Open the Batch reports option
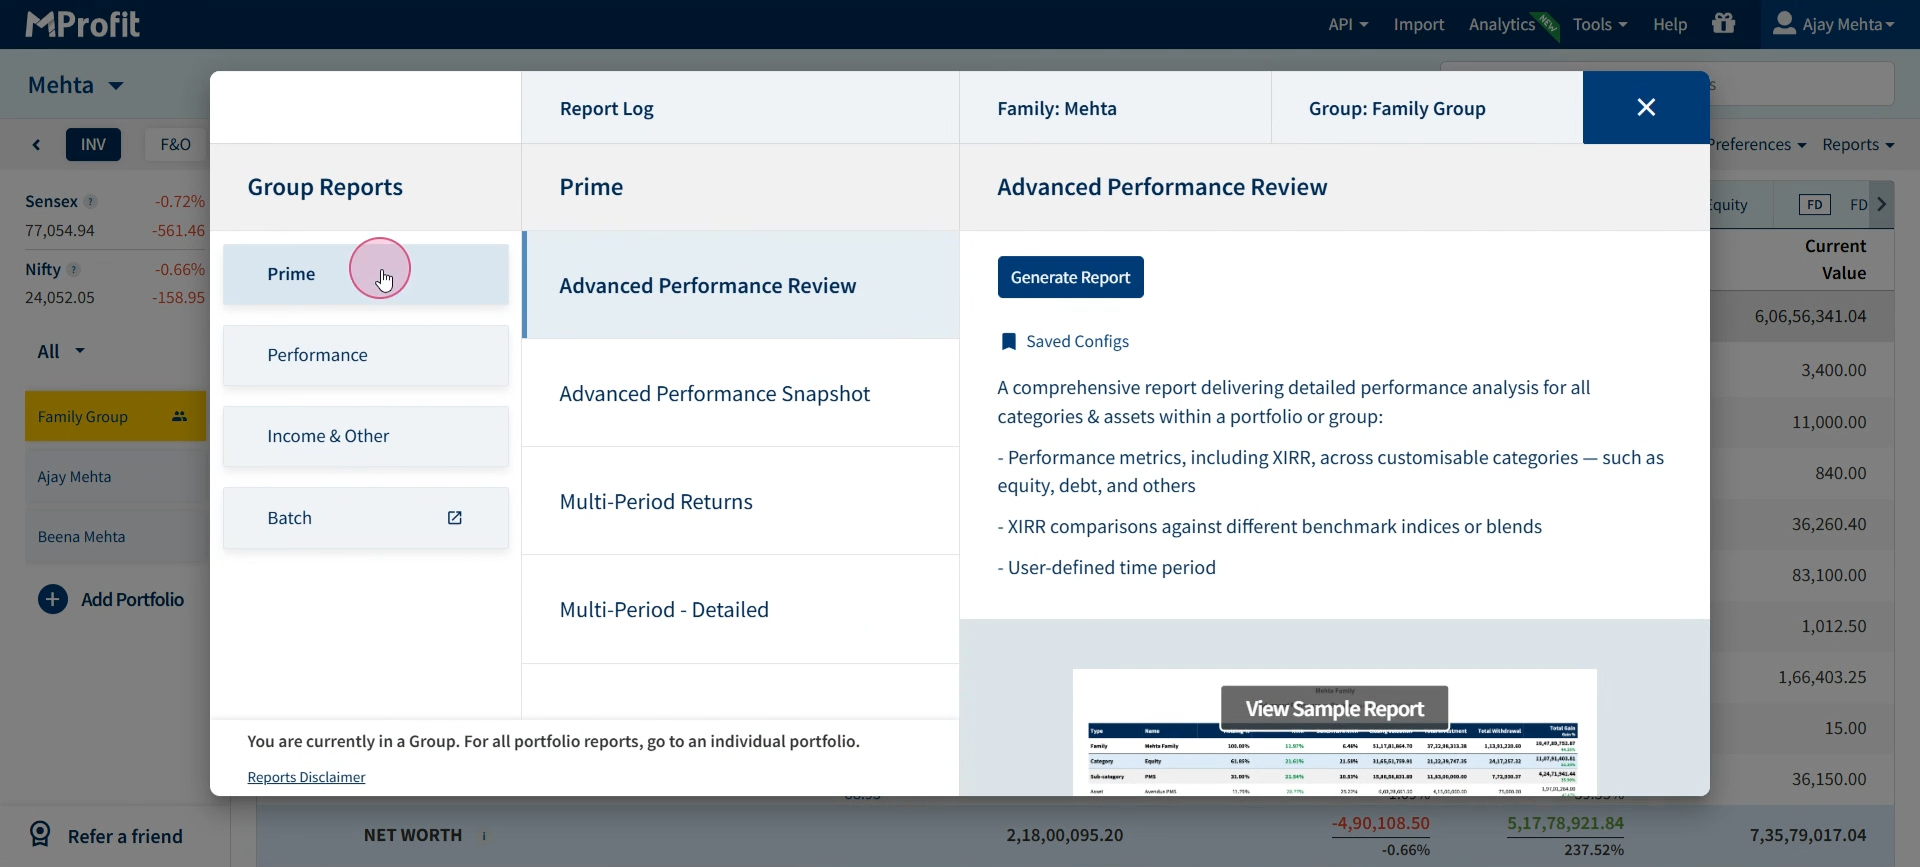Screen dimensions: 1920x867 (366, 518)
